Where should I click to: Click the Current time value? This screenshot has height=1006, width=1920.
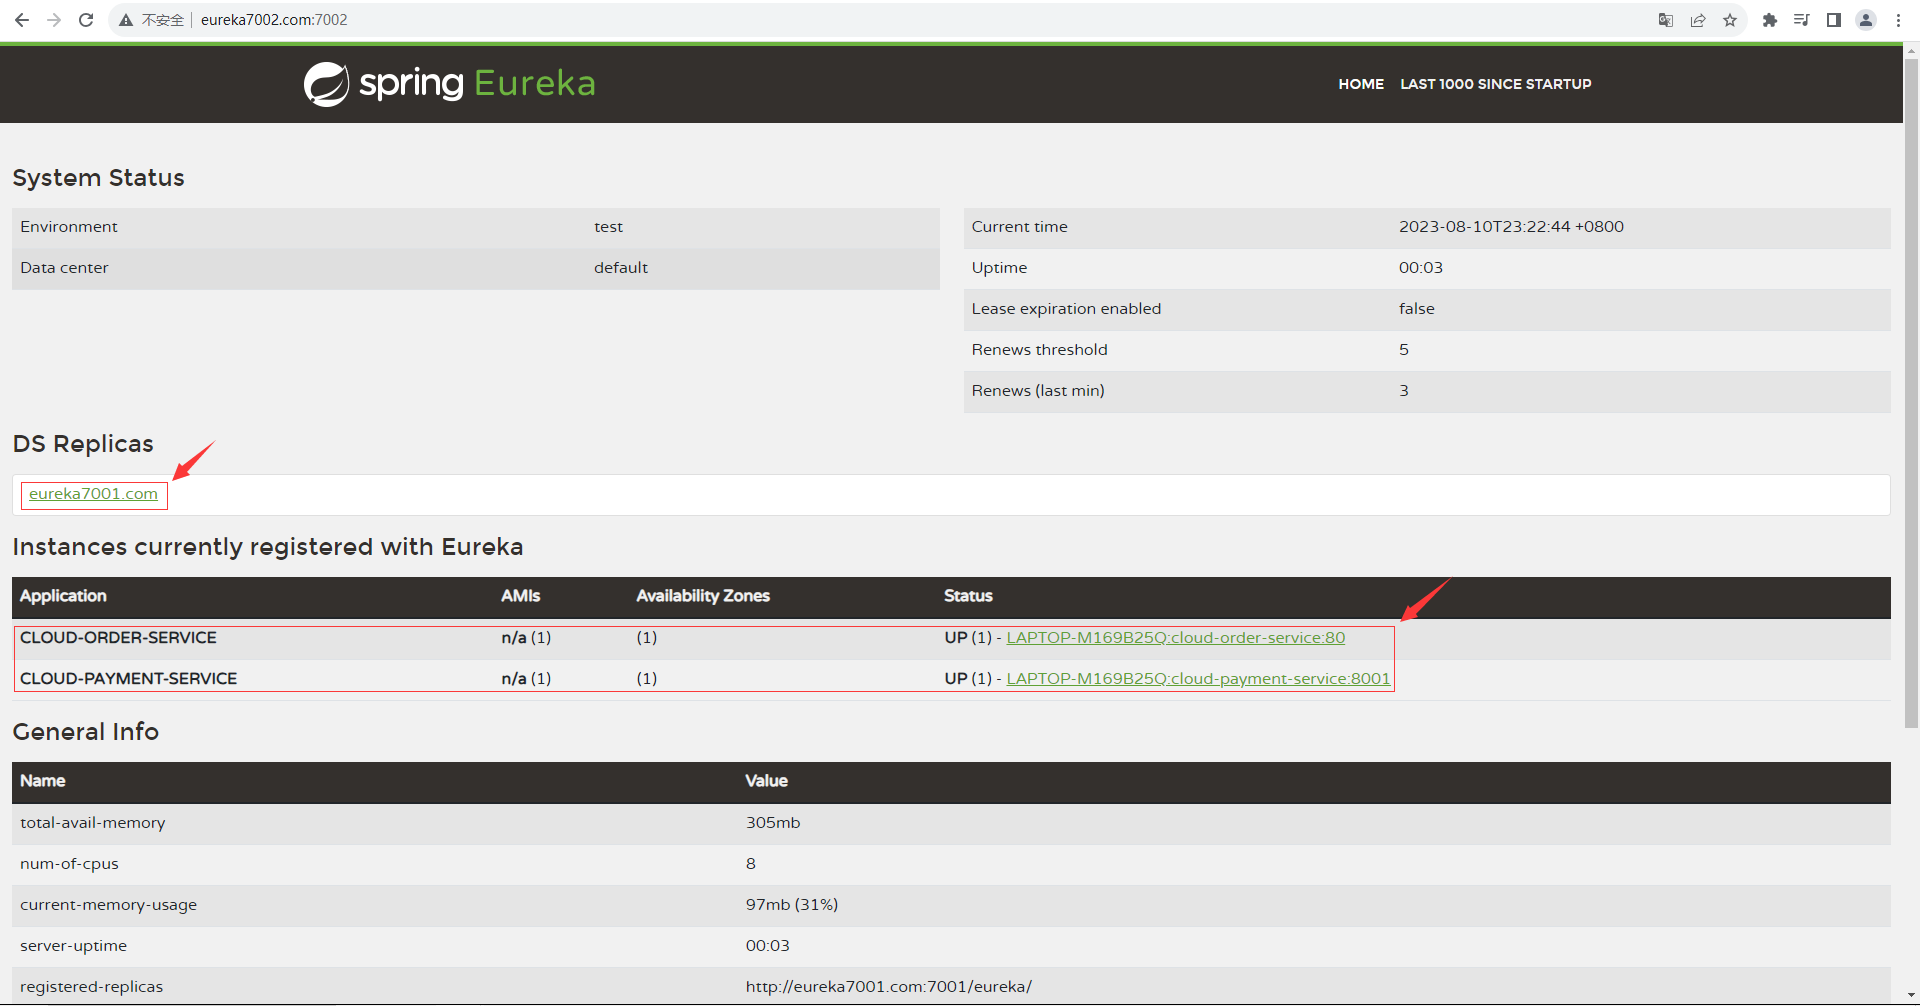(1511, 227)
